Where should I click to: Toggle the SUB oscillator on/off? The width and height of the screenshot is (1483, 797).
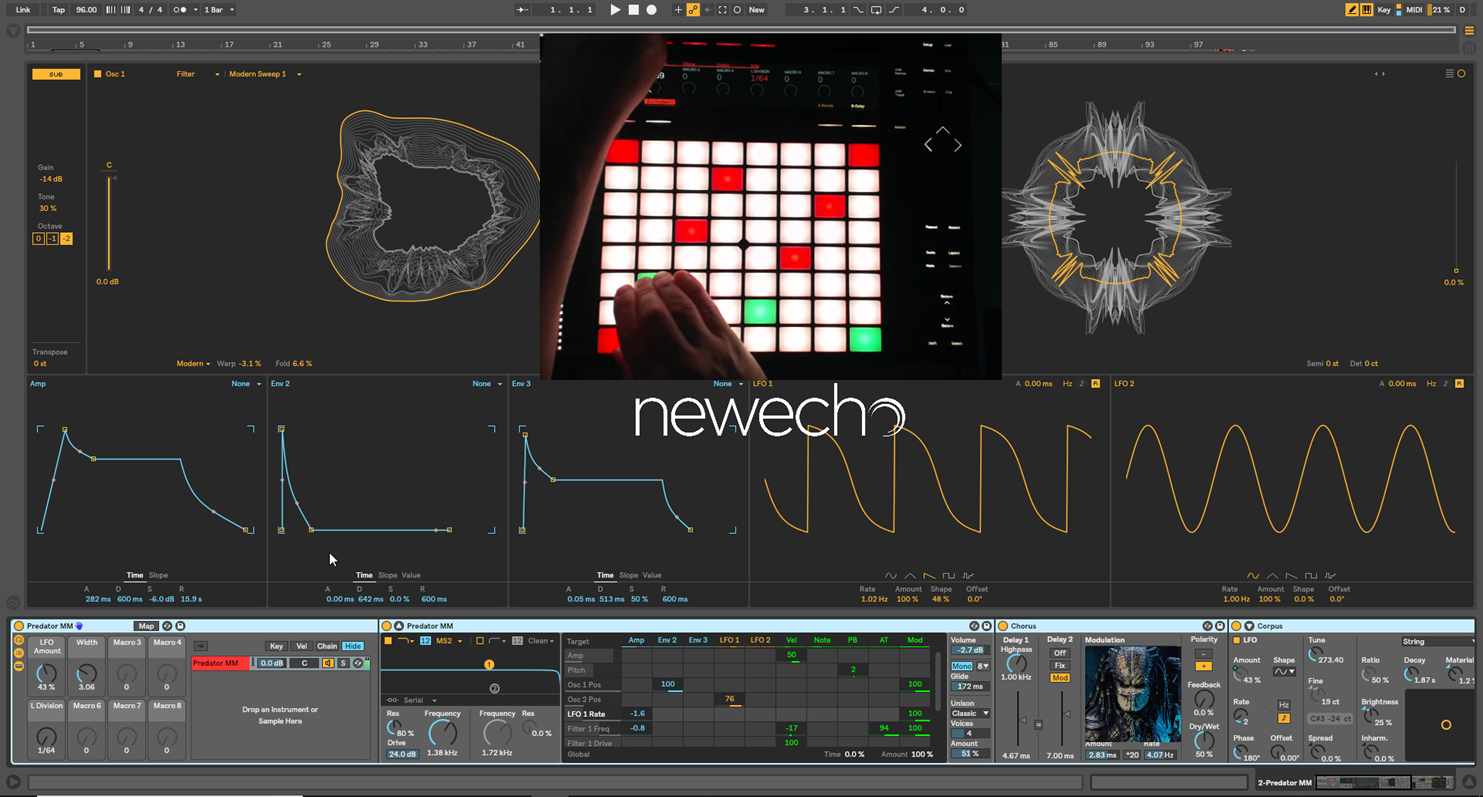pyautogui.click(x=56, y=74)
